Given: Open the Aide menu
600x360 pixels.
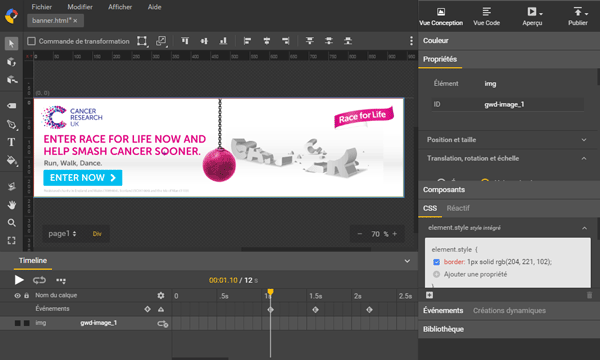Looking at the screenshot, I should pos(154,7).
